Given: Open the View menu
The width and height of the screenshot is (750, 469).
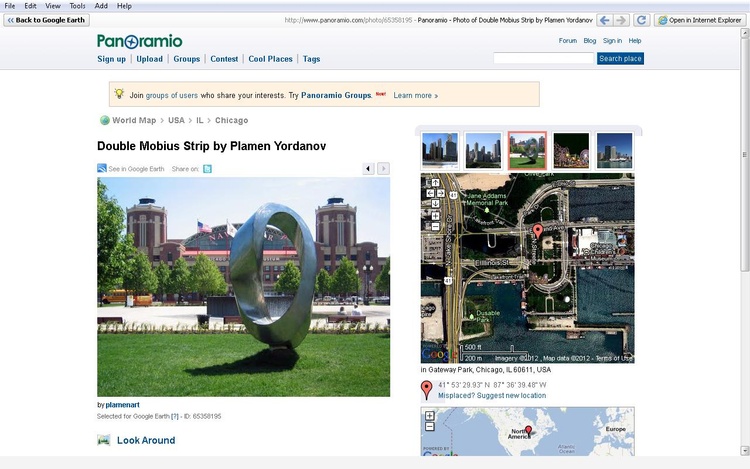Looking at the screenshot, I should click(x=52, y=6).
